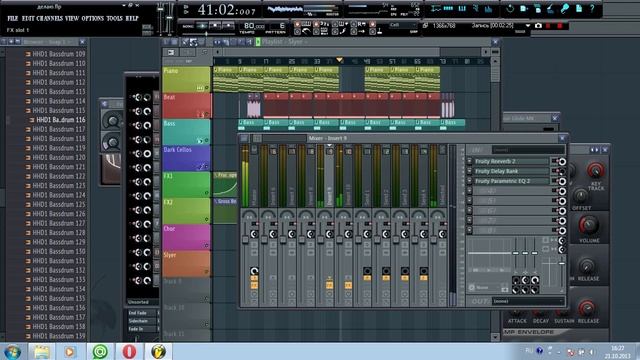Open Opera from the taskbar
Image resolution: width=640 pixels, height=360 pixels.
point(129,351)
